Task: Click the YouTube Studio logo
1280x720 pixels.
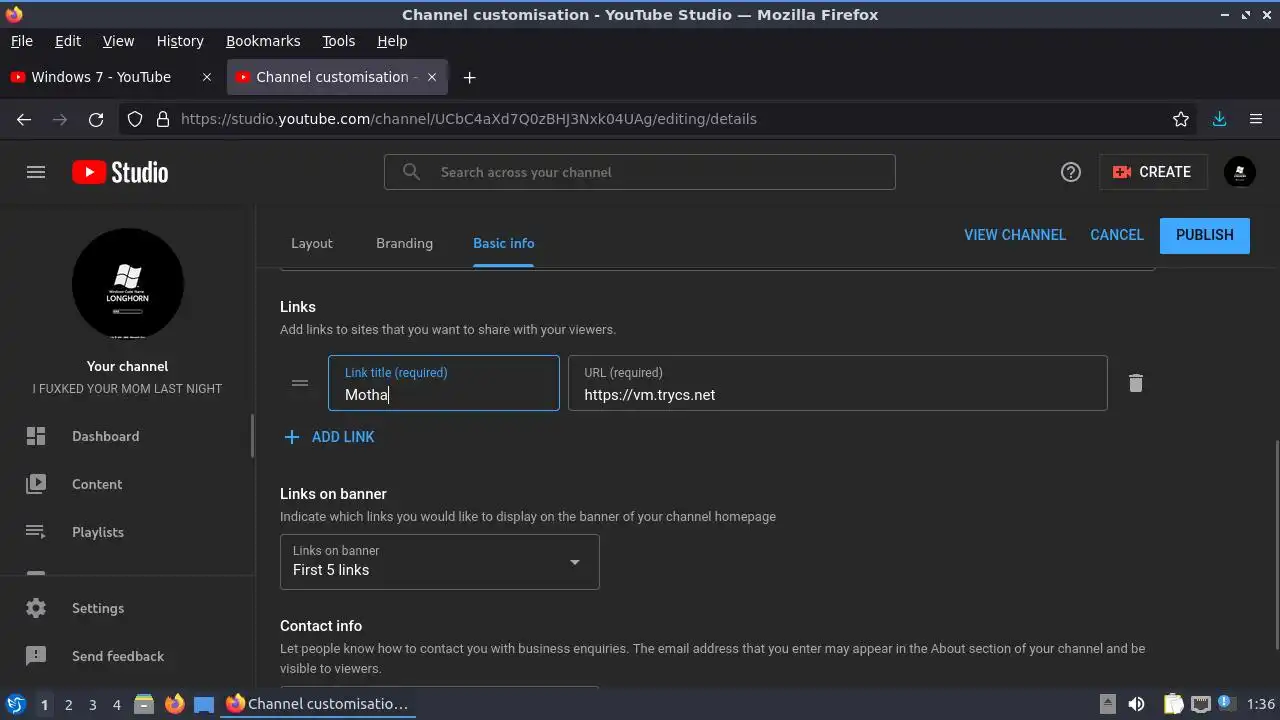Action: (x=120, y=172)
